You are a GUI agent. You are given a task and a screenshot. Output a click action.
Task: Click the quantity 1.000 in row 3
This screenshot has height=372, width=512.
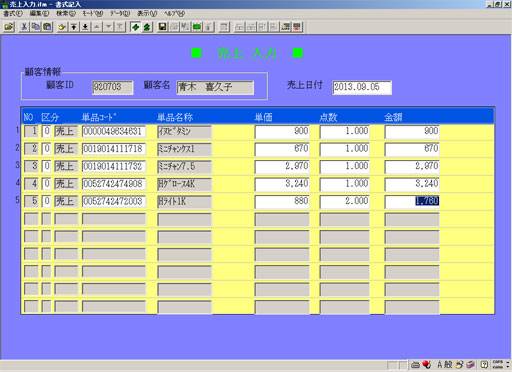[345, 166]
